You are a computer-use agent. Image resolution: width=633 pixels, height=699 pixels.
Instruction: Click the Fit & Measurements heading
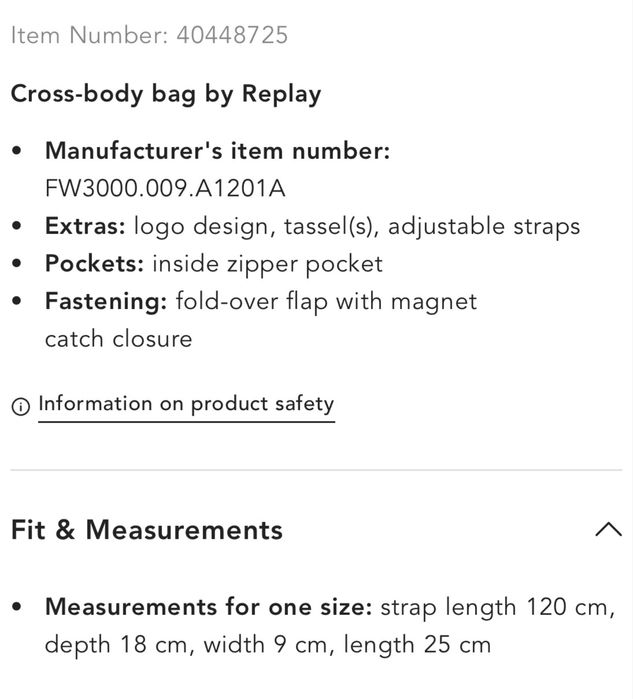point(147,529)
